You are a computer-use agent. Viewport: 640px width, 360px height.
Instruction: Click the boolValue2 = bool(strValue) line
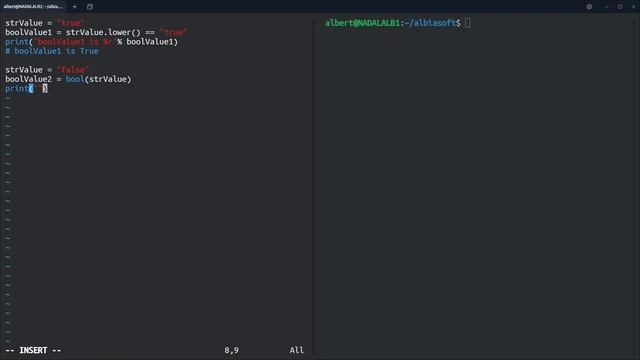click(x=68, y=79)
